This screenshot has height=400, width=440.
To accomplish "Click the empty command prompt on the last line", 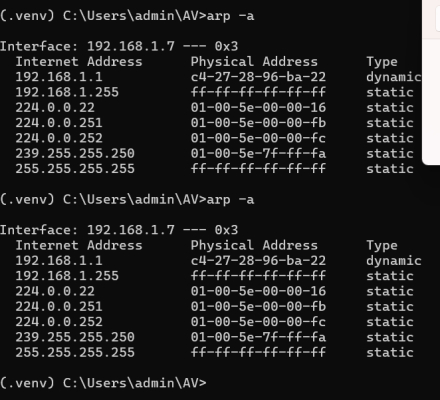I will [103, 383].
